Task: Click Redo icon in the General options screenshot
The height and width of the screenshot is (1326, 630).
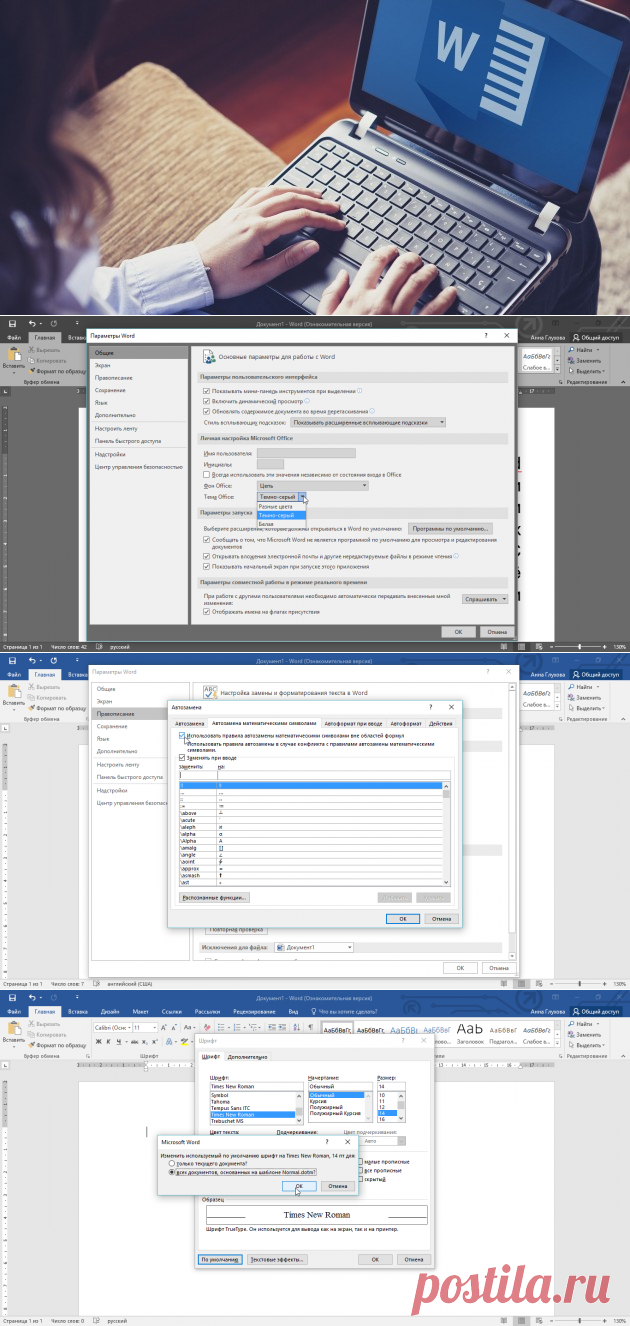Action: point(53,324)
